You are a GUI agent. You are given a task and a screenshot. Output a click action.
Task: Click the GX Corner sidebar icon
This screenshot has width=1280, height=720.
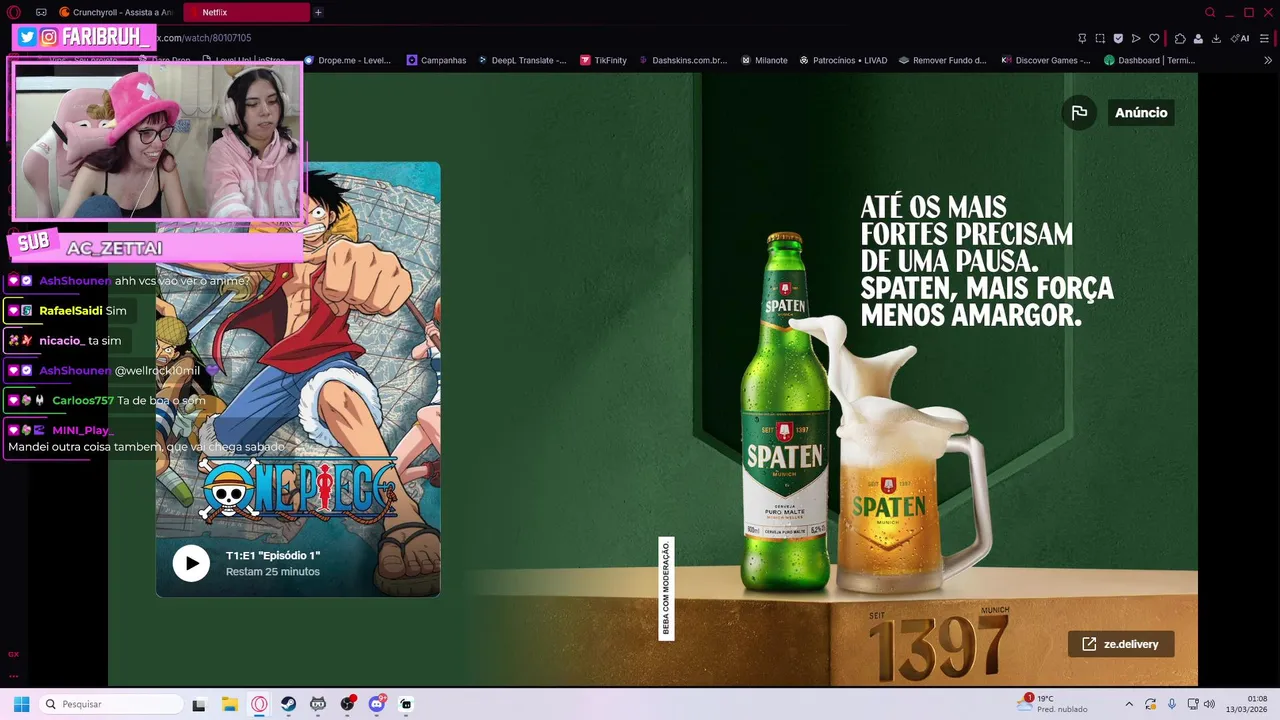pyautogui.click(x=14, y=654)
